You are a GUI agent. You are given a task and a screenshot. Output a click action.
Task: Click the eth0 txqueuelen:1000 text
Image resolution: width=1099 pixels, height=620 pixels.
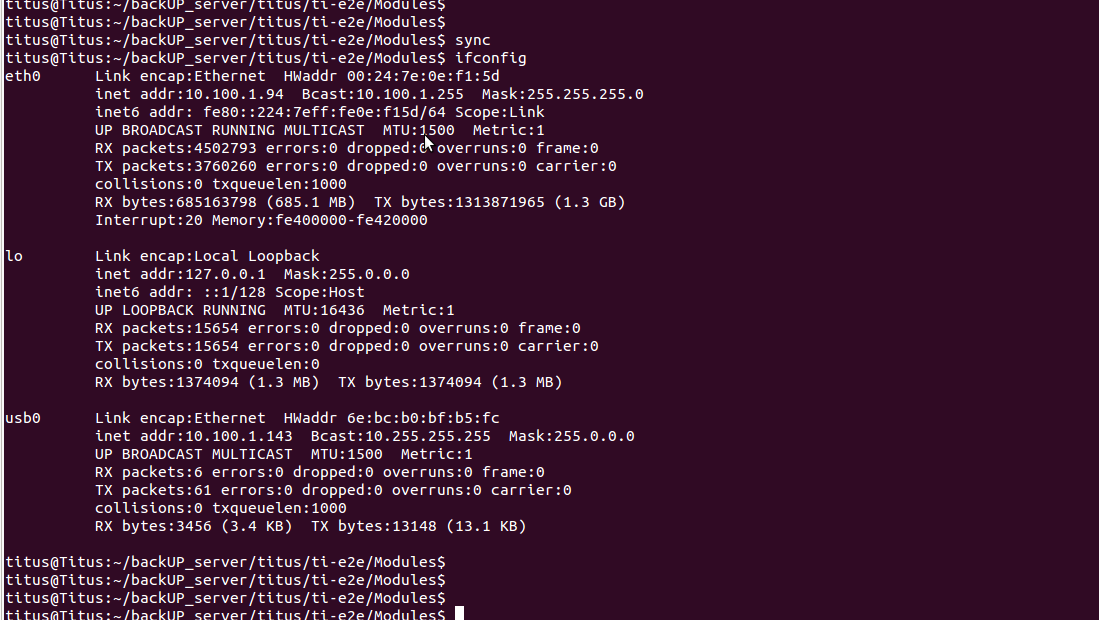coord(280,184)
